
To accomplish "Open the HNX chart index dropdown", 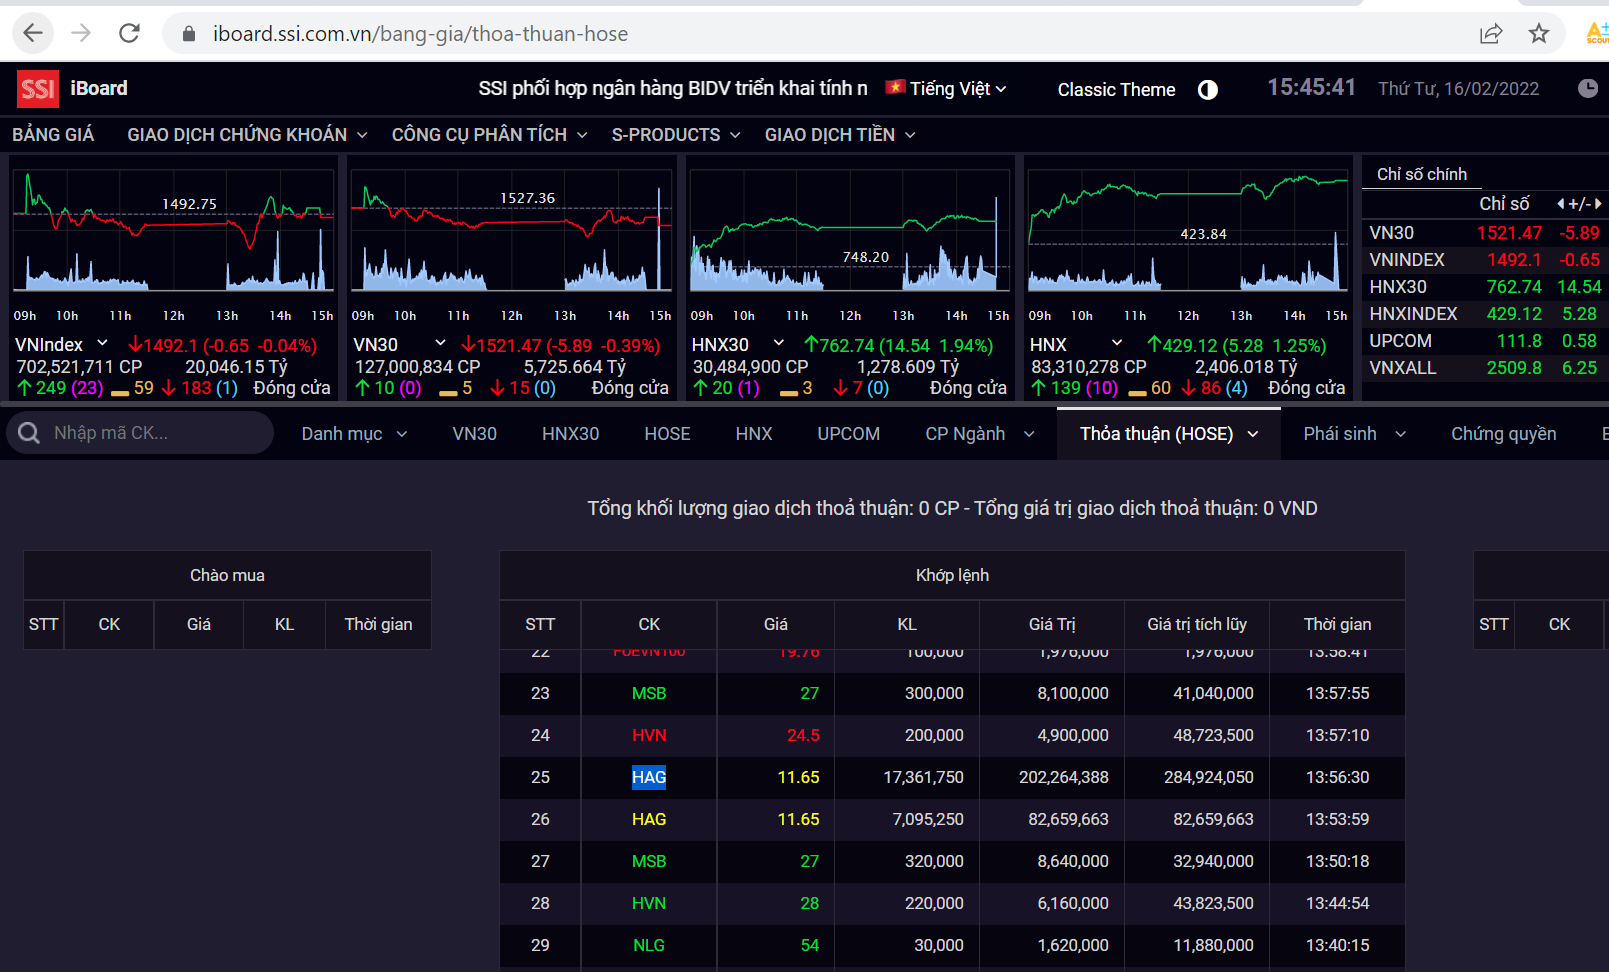I will [1117, 343].
